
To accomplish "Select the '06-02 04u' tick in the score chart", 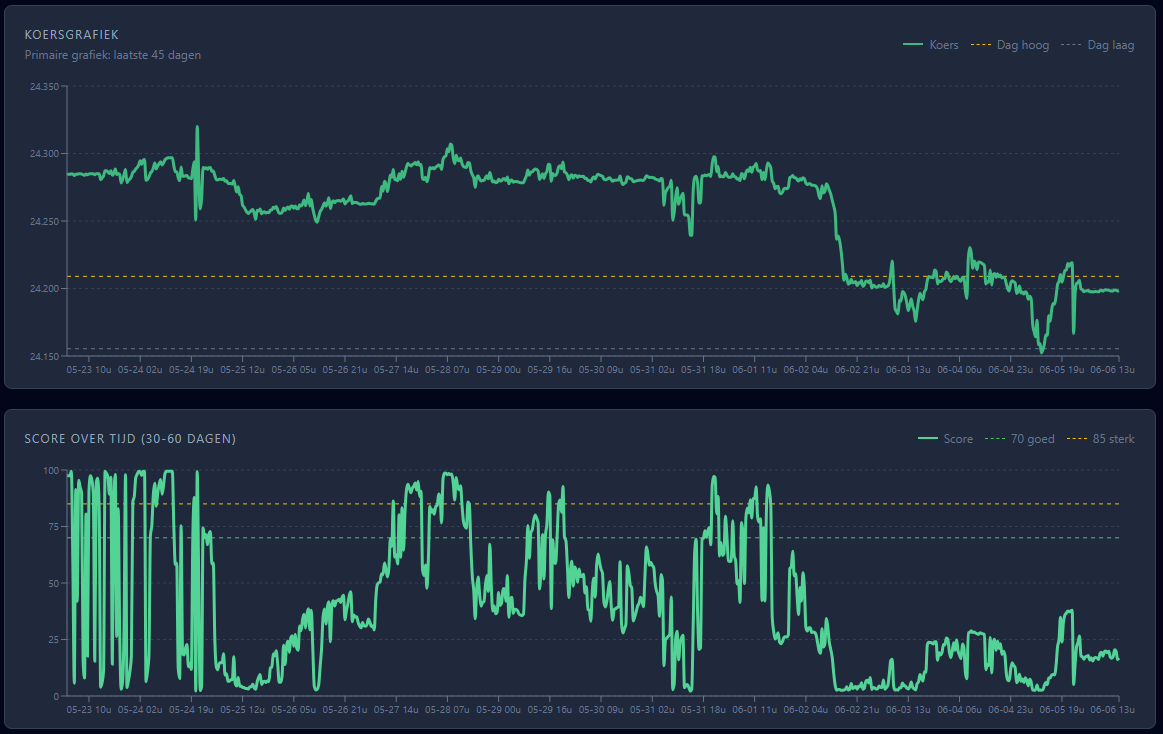I will pos(805,710).
